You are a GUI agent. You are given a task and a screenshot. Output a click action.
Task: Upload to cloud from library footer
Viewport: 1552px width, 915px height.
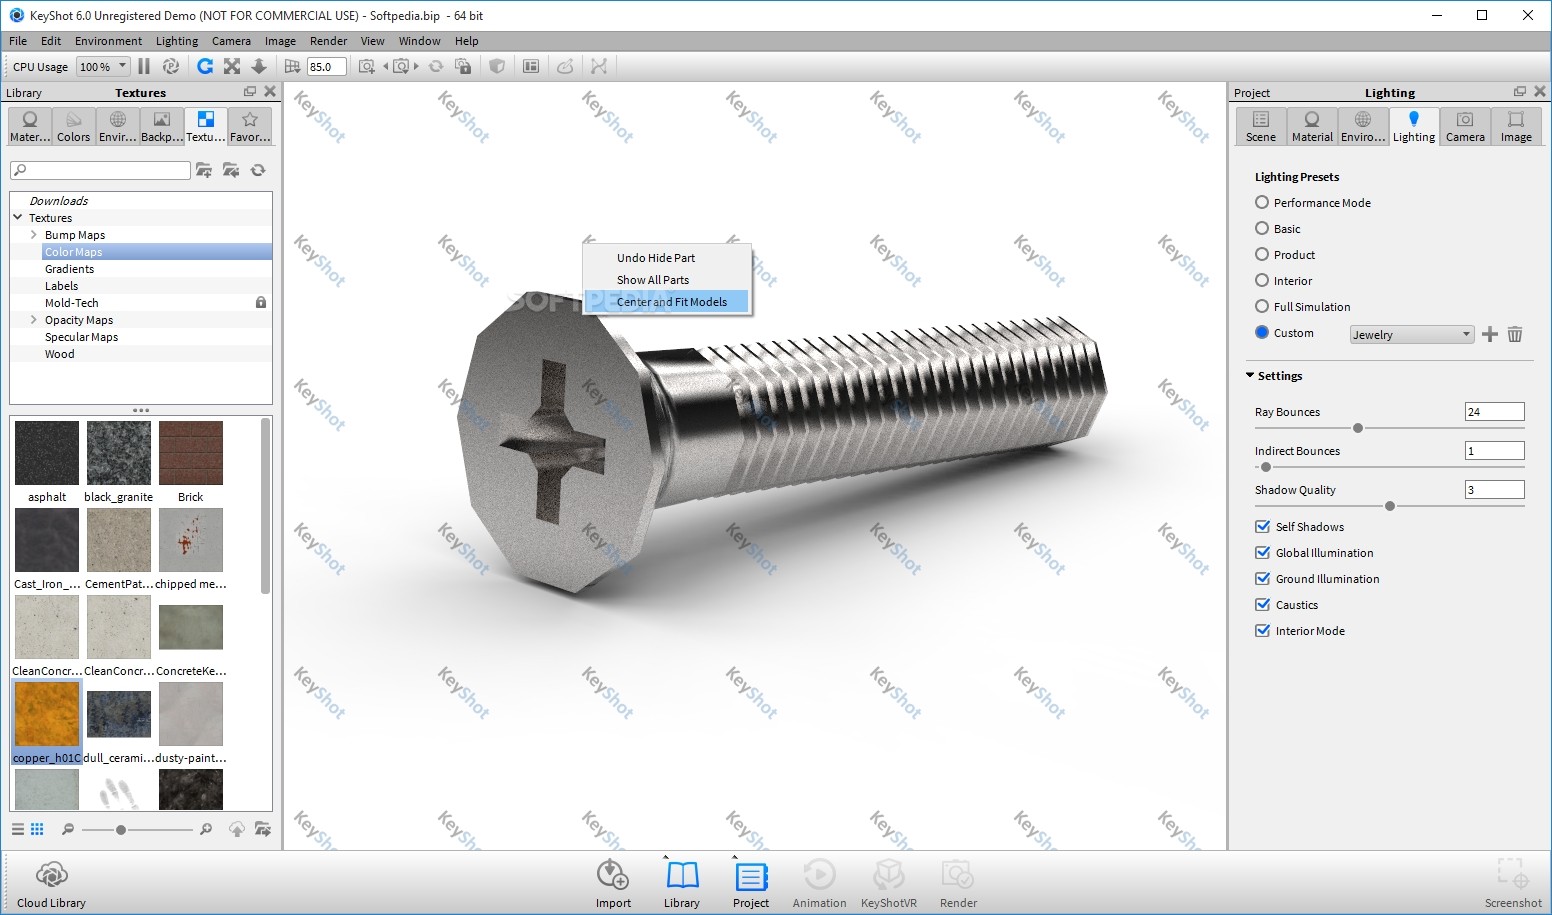click(237, 829)
